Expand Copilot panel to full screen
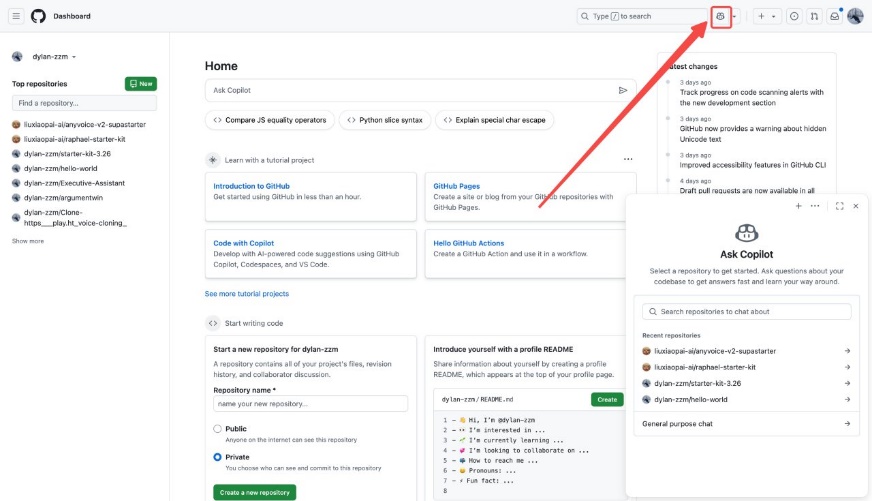The image size is (872, 501). tap(839, 206)
